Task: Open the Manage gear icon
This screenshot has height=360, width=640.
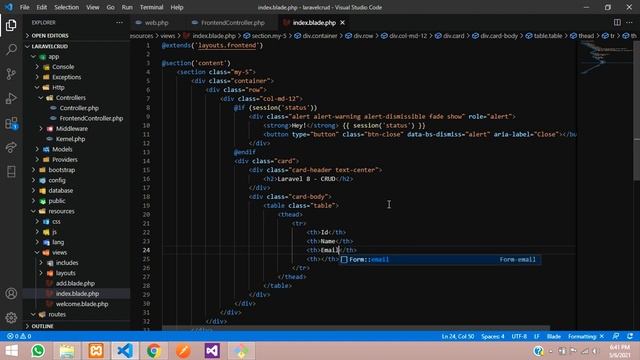Action: tap(11, 317)
